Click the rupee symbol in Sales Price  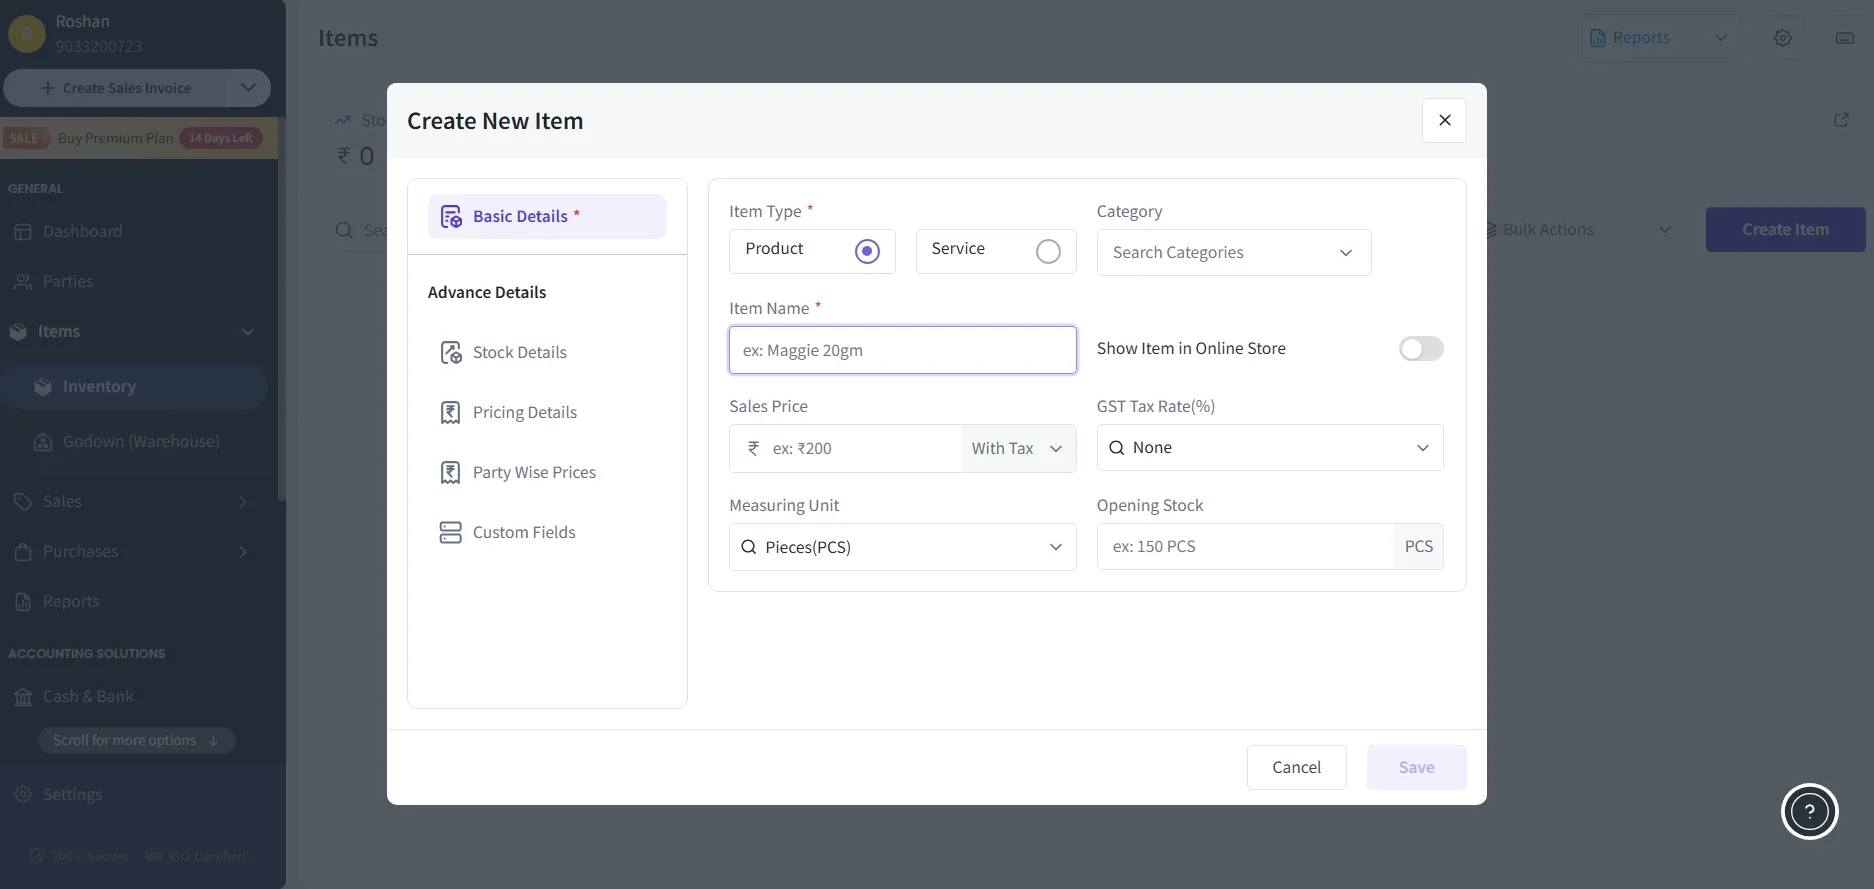753,448
